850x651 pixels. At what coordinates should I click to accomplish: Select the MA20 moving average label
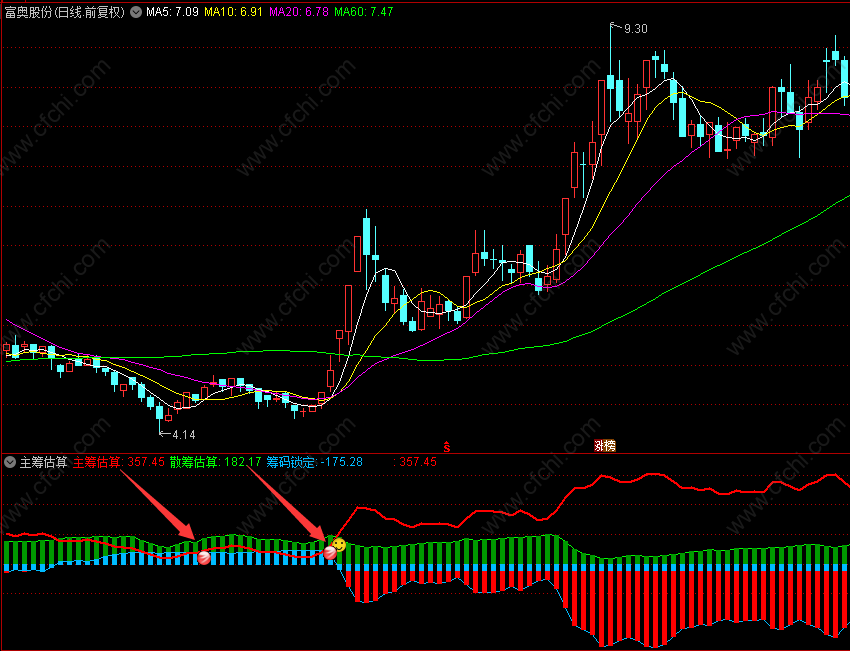click(299, 11)
